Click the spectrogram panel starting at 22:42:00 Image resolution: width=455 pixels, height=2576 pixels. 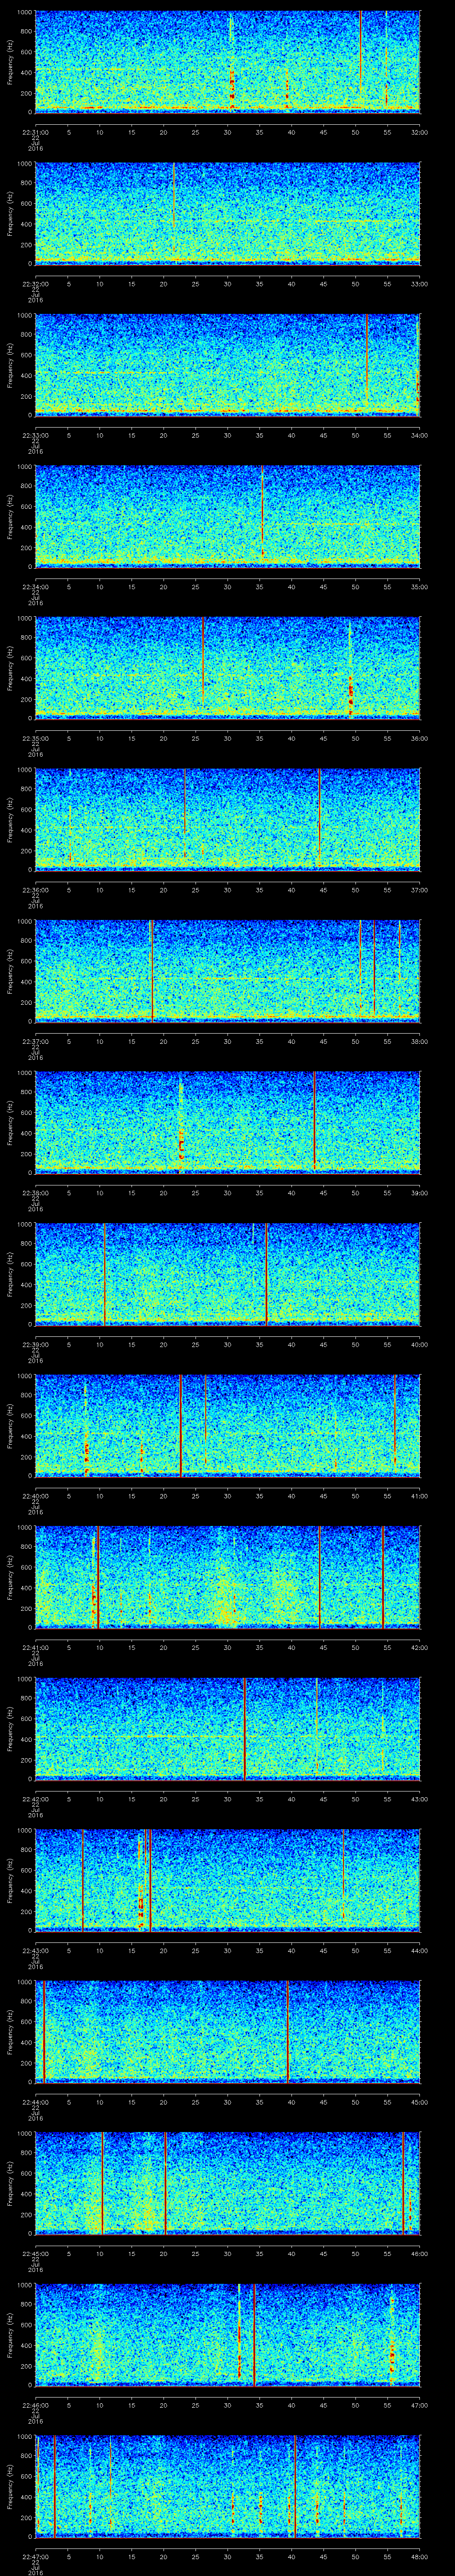click(228, 1728)
